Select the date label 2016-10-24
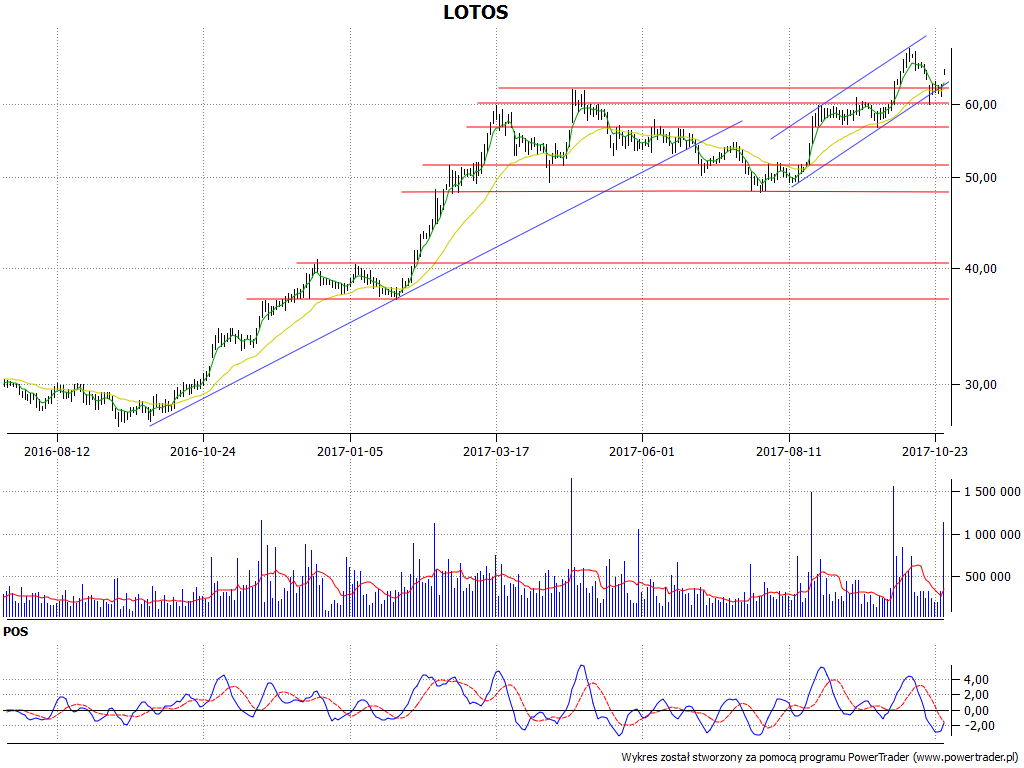Image resolution: width=1024 pixels, height=768 pixels. point(203,451)
